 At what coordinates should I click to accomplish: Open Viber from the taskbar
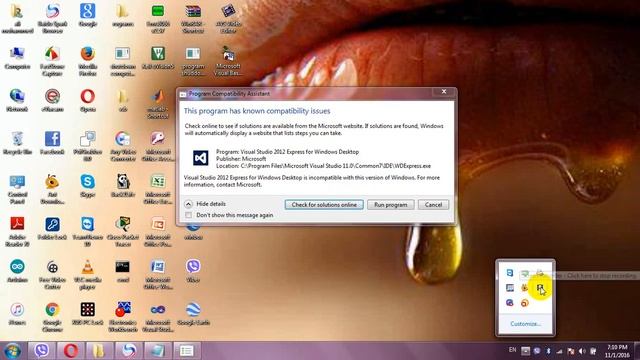click(42, 351)
